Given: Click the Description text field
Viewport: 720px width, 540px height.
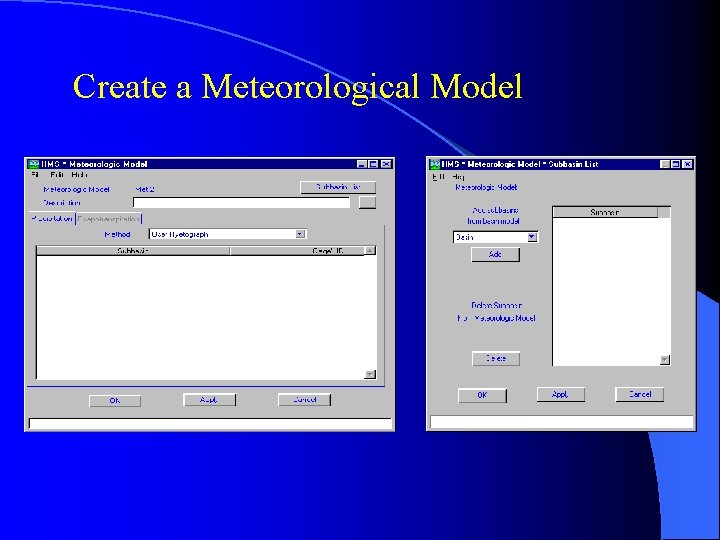Looking at the screenshot, I should click(x=242, y=202).
